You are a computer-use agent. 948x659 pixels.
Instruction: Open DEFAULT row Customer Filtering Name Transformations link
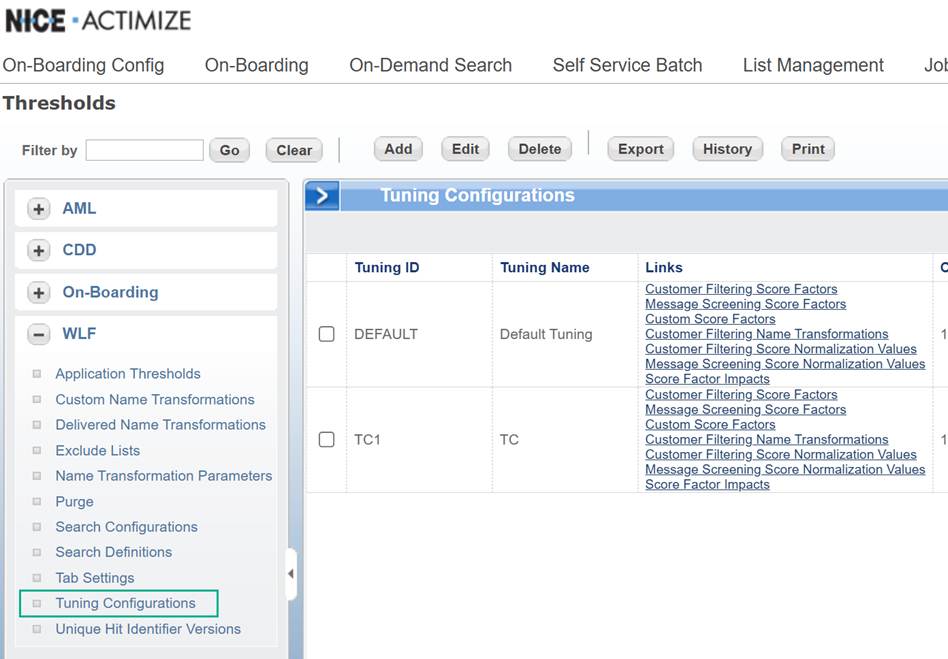[767, 334]
